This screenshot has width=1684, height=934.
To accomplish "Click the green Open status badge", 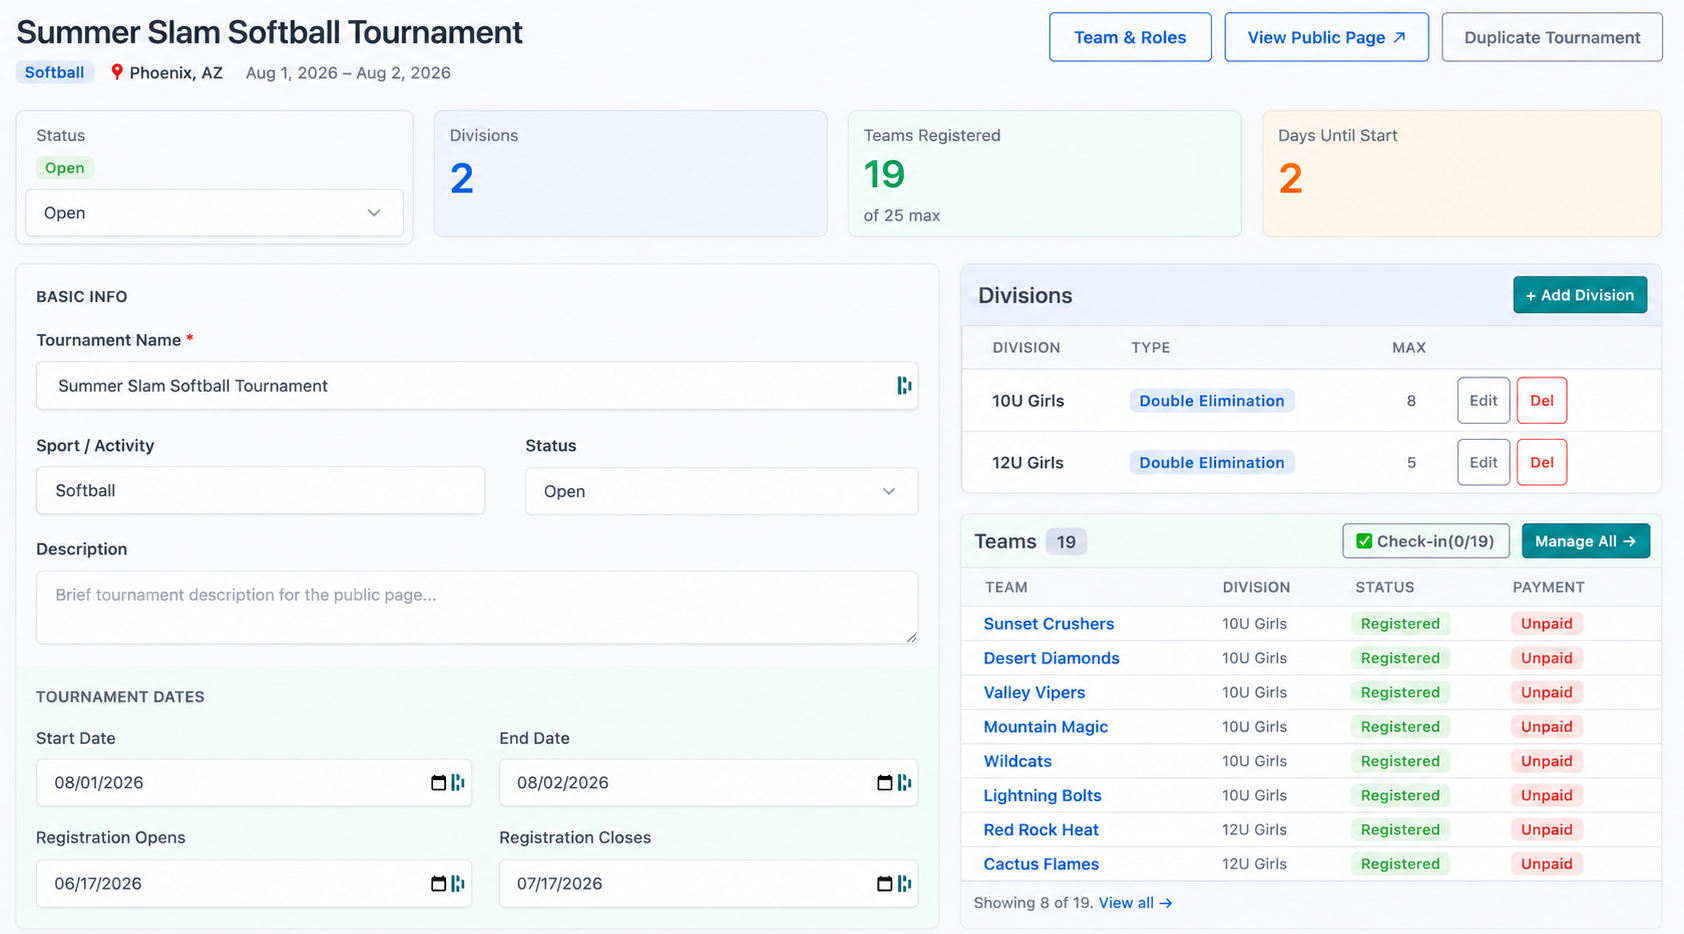I will [64, 168].
